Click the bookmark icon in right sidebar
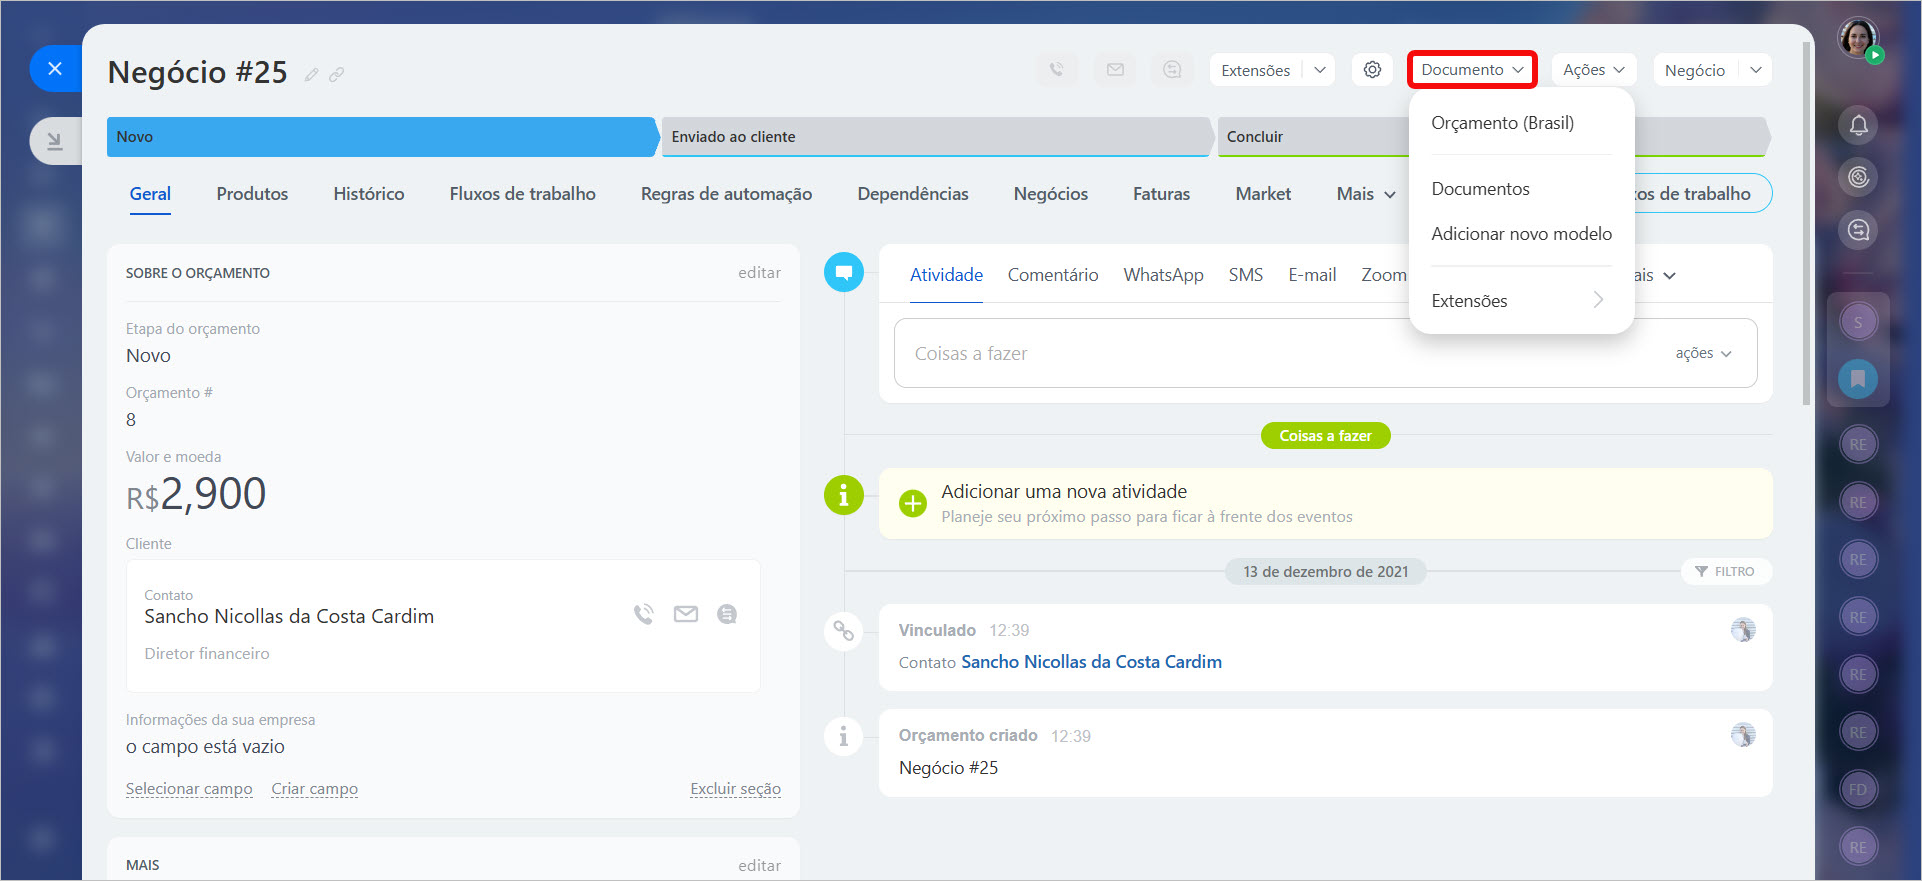1922x881 pixels. point(1858,379)
